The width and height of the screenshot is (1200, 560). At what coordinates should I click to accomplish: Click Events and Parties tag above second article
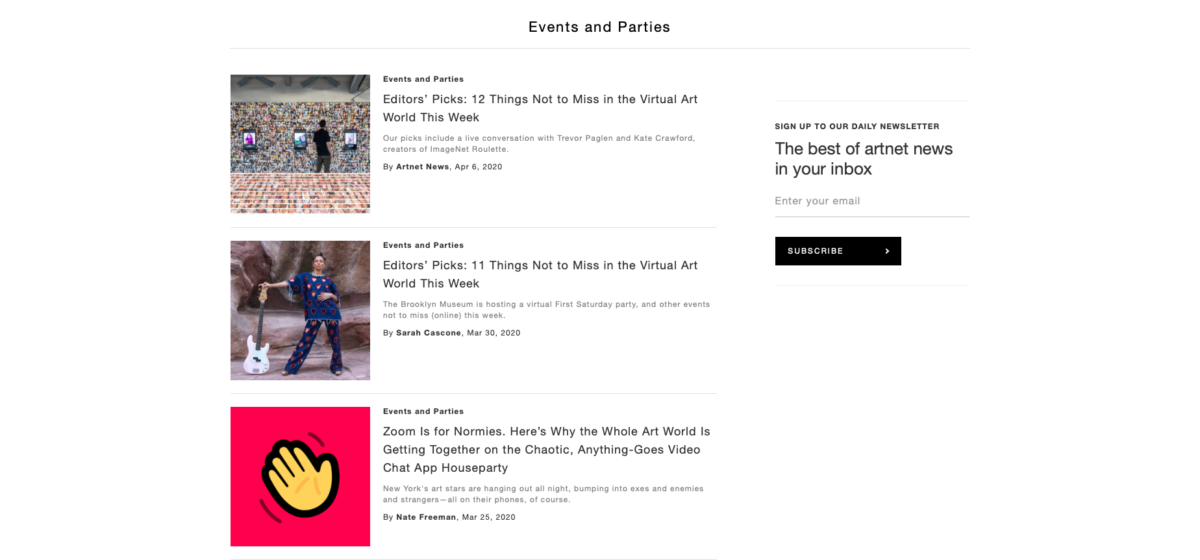423,245
